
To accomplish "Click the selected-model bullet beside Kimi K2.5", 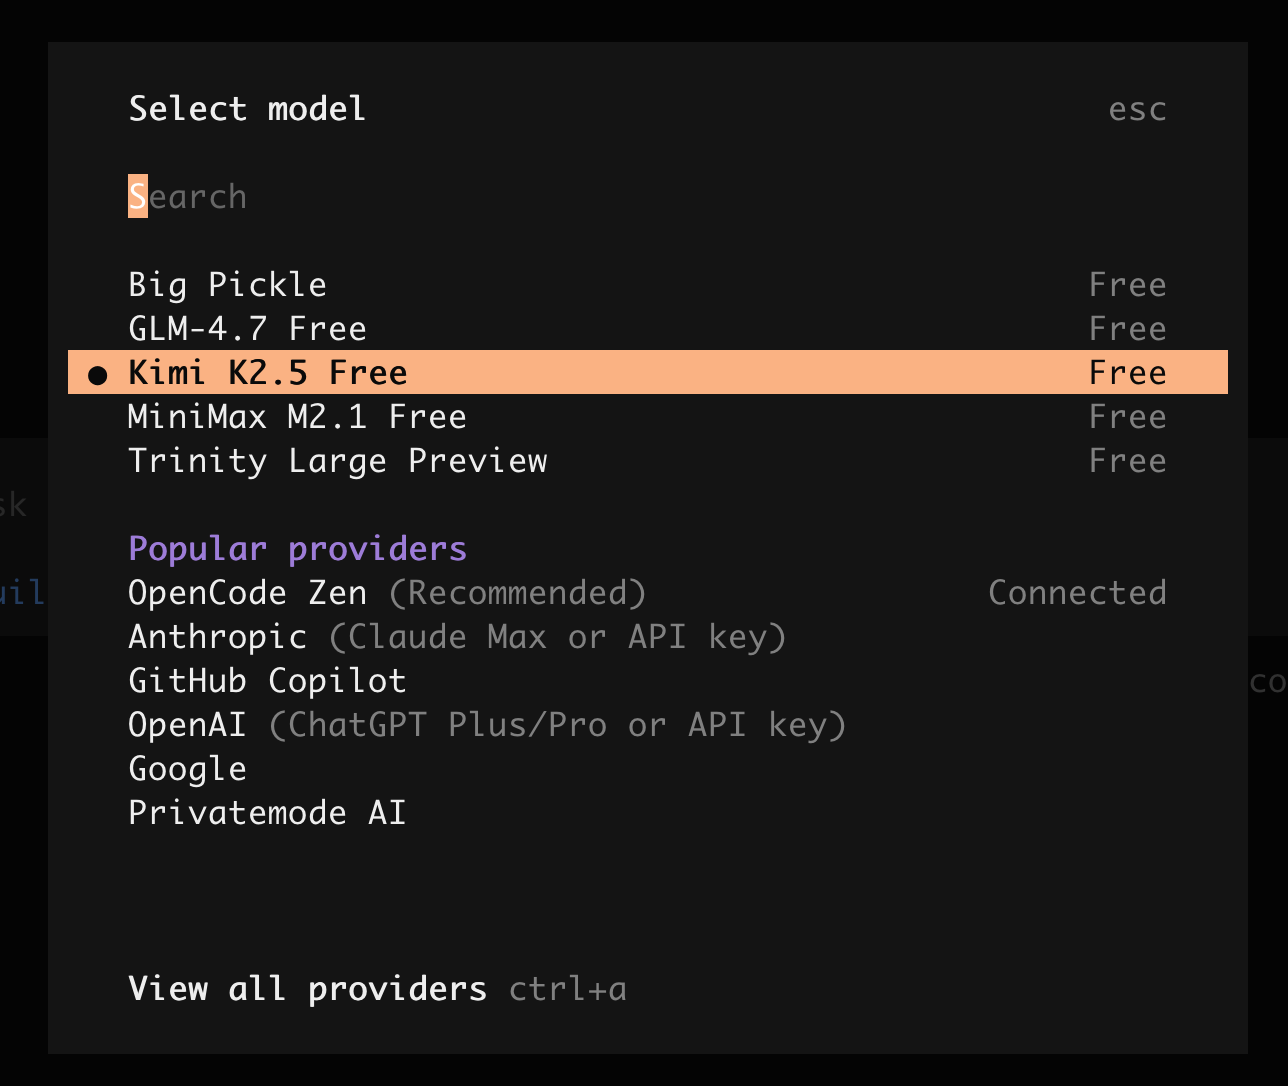I will point(97,375).
